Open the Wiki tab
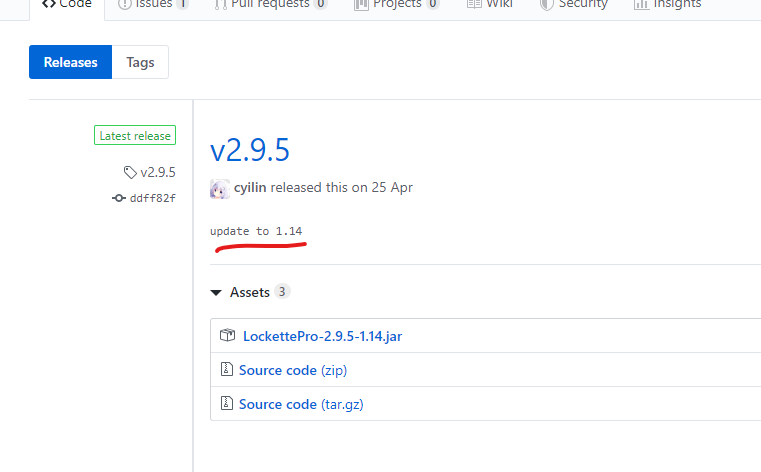The image size is (761, 472). tap(489, 4)
